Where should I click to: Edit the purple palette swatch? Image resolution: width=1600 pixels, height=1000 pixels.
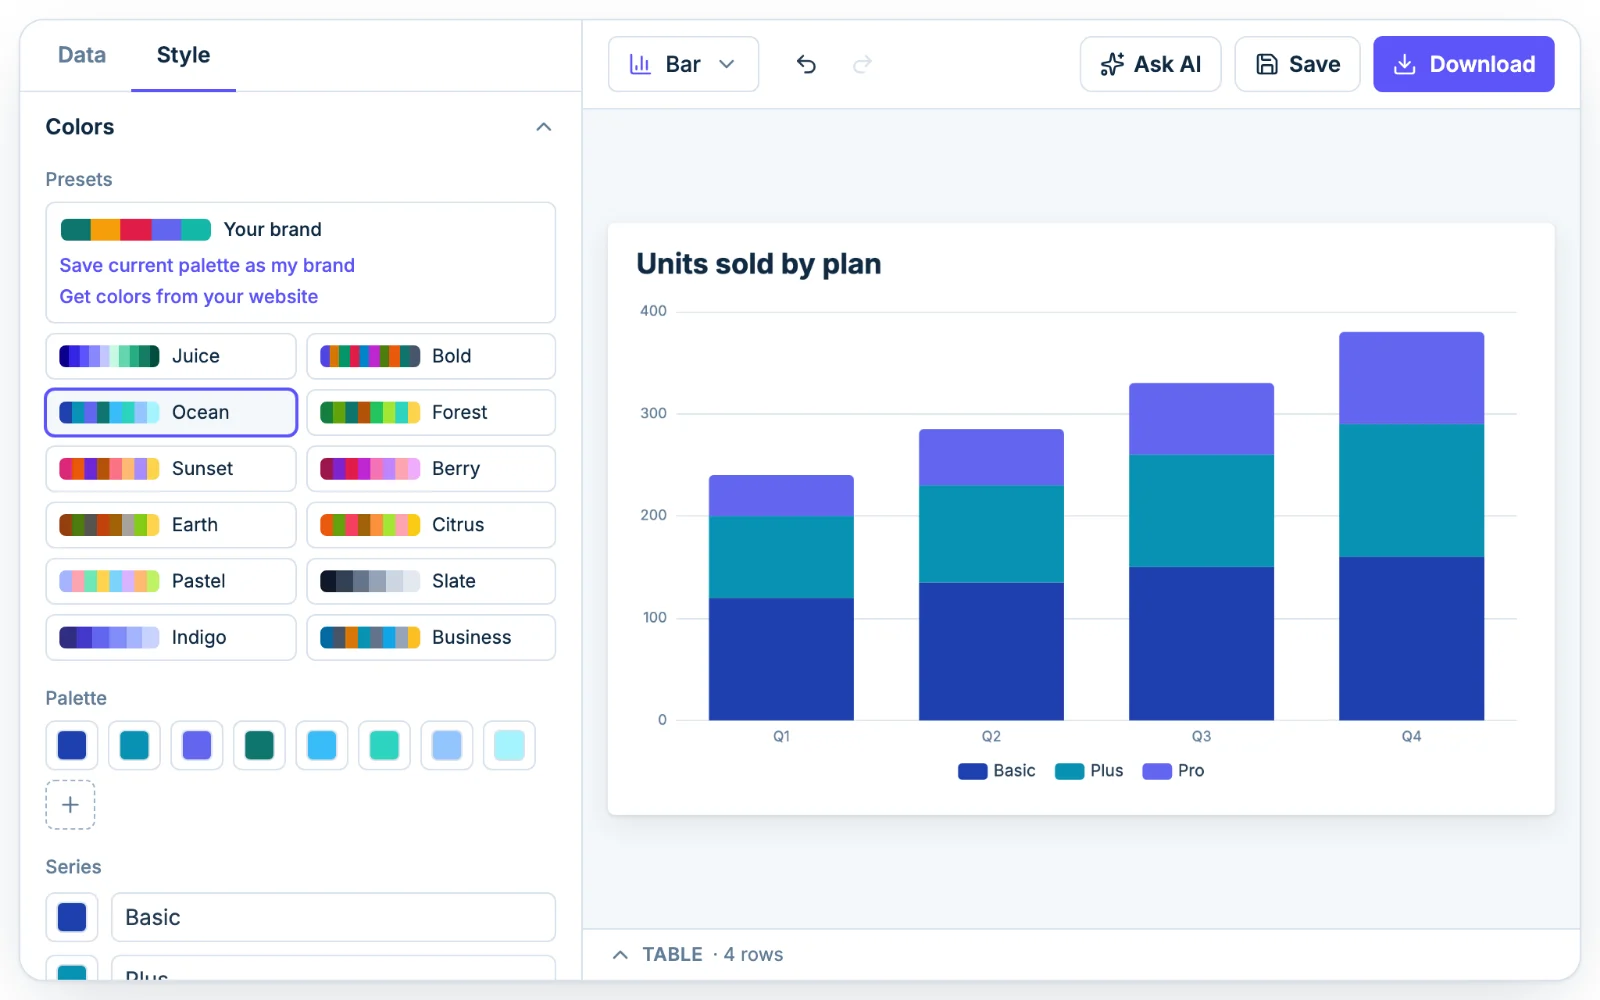pyautogui.click(x=197, y=745)
